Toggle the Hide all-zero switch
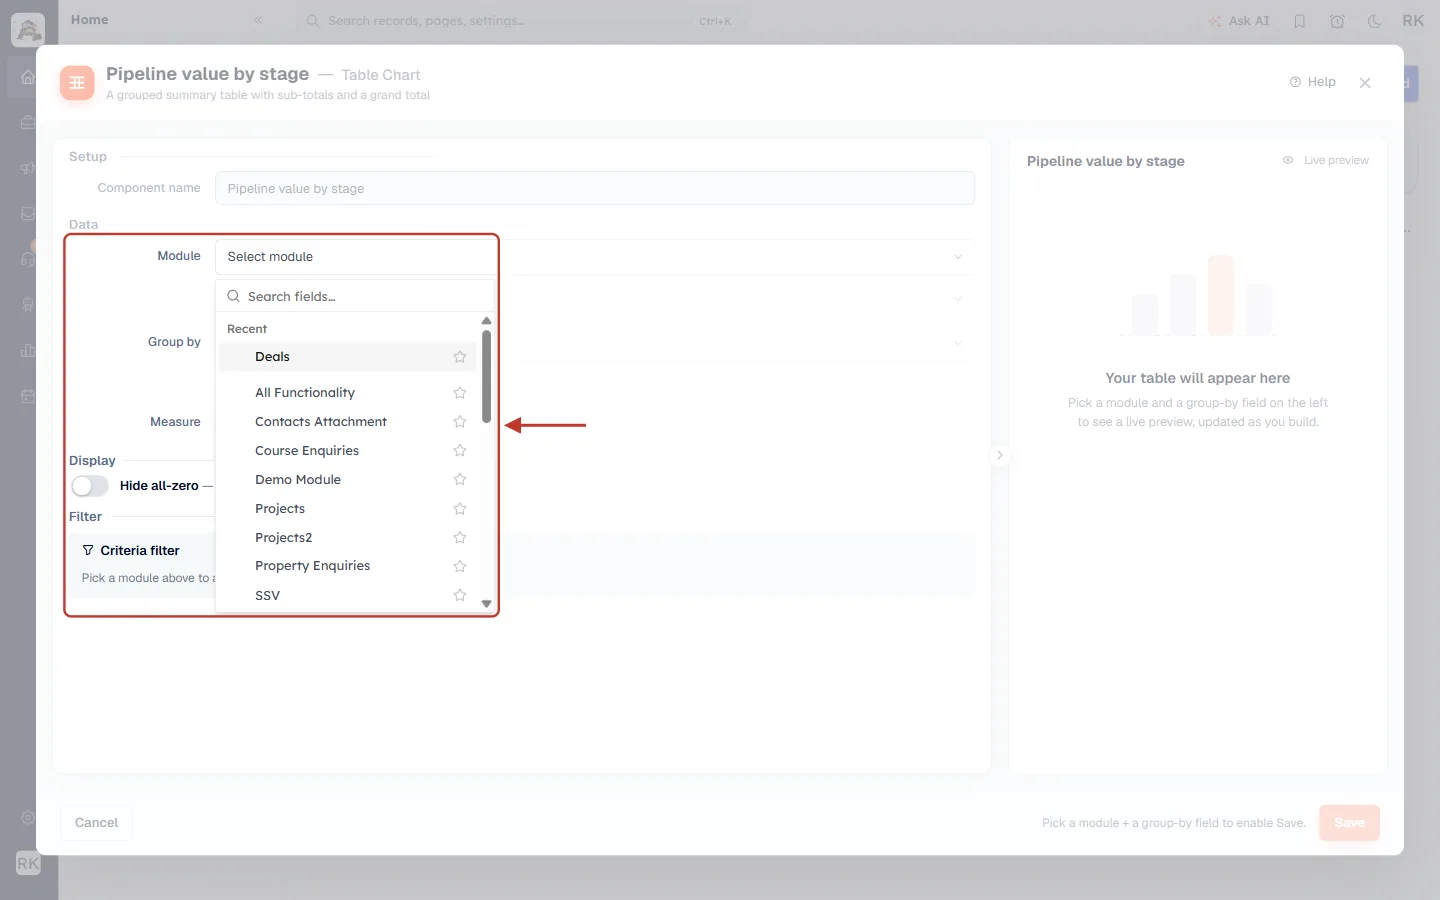Viewport: 1440px width, 900px height. click(x=90, y=486)
